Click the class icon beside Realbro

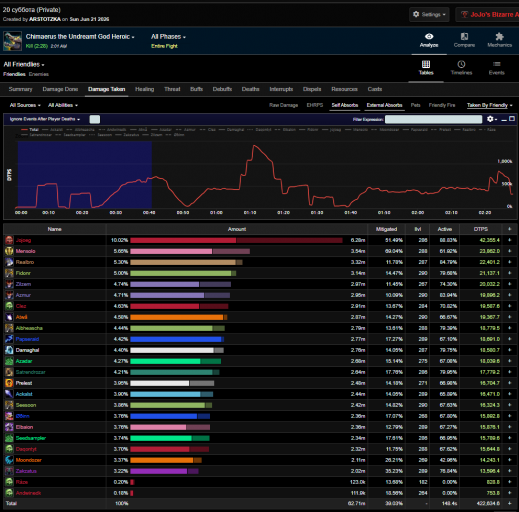click(9, 262)
